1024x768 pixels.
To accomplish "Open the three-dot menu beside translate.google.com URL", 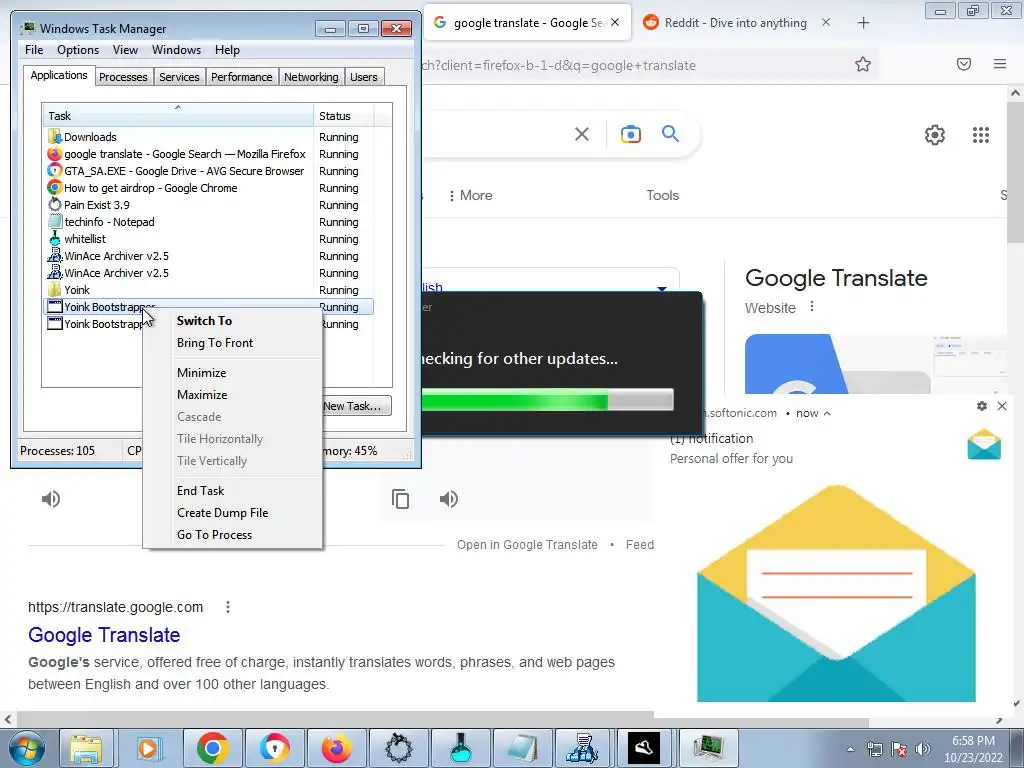I will click(228, 607).
